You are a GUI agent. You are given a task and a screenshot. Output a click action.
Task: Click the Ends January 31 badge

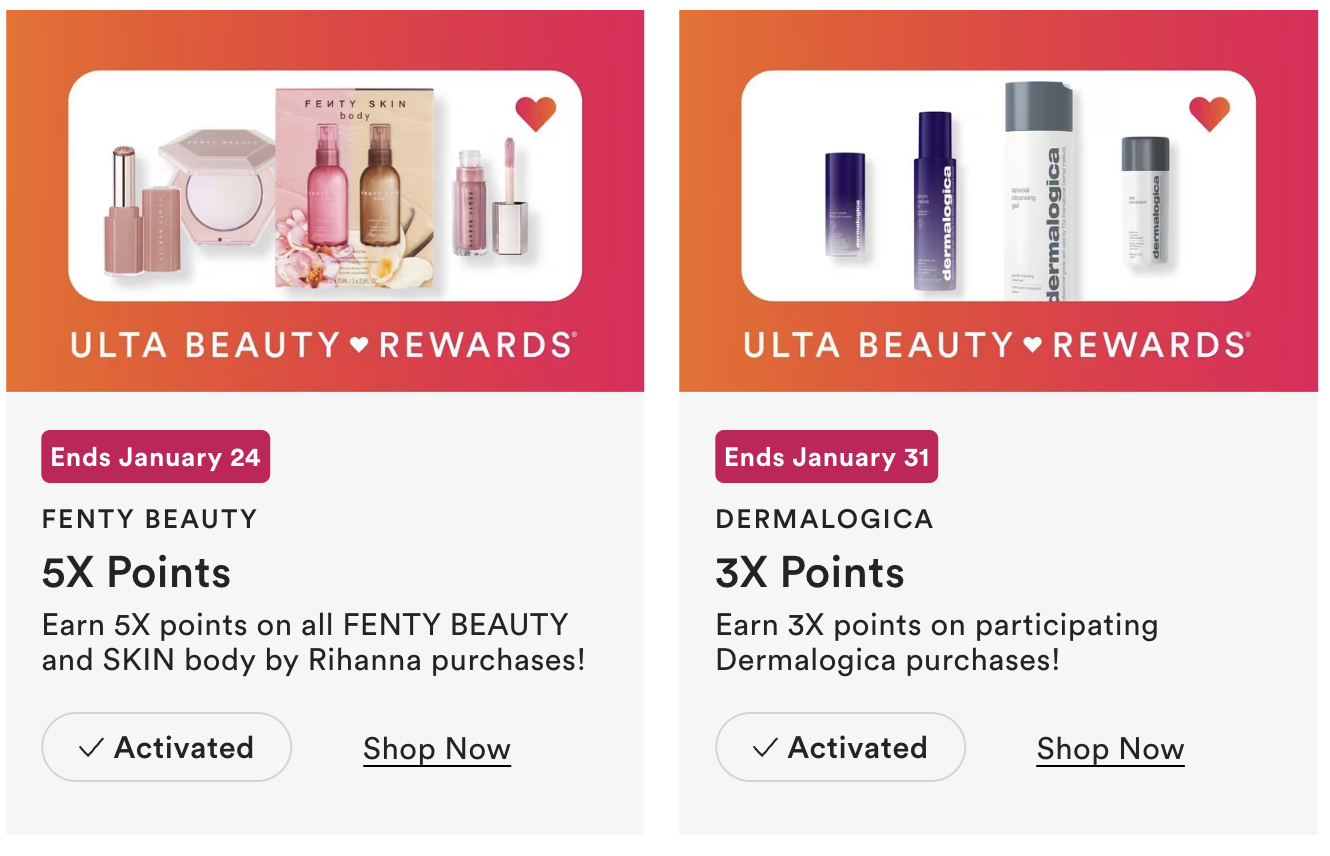pyautogui.click(x=826, y=457)
